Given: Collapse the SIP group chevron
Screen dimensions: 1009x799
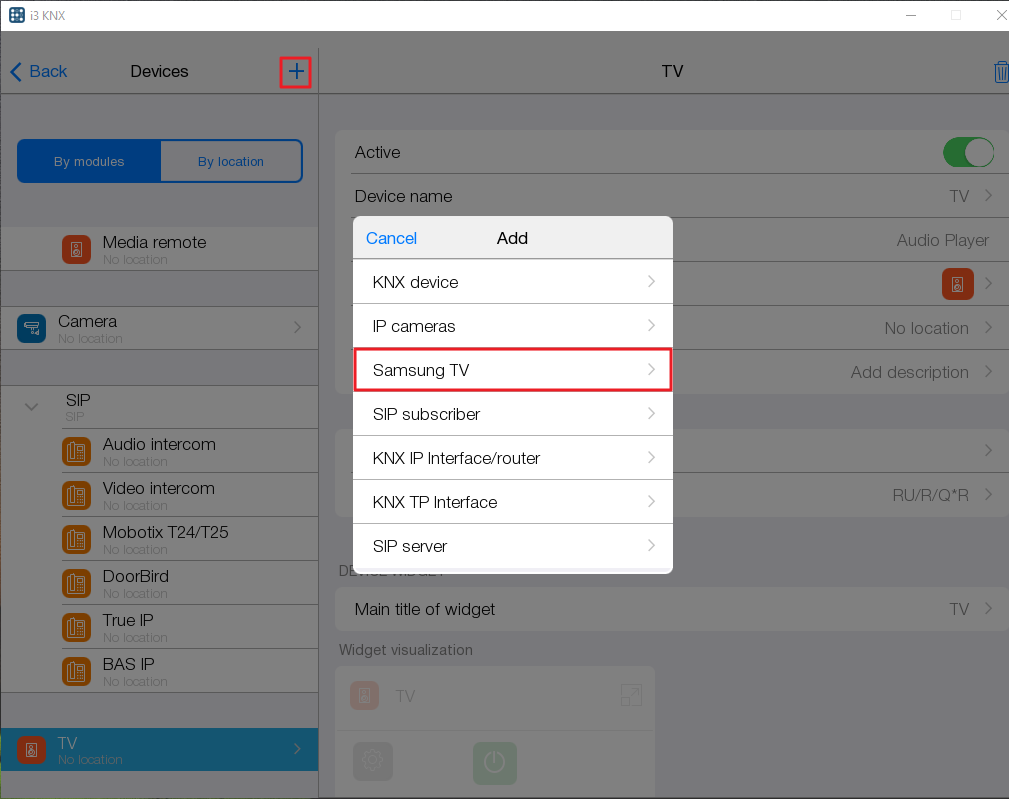Looking at the screenshot, I should tap(32, 406).
